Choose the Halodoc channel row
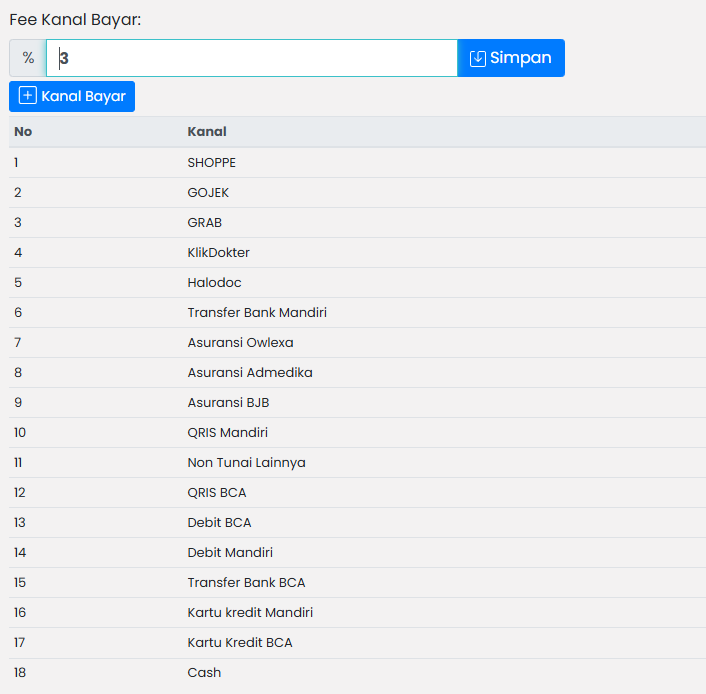 pyautogui.click(x=214, y=283)
